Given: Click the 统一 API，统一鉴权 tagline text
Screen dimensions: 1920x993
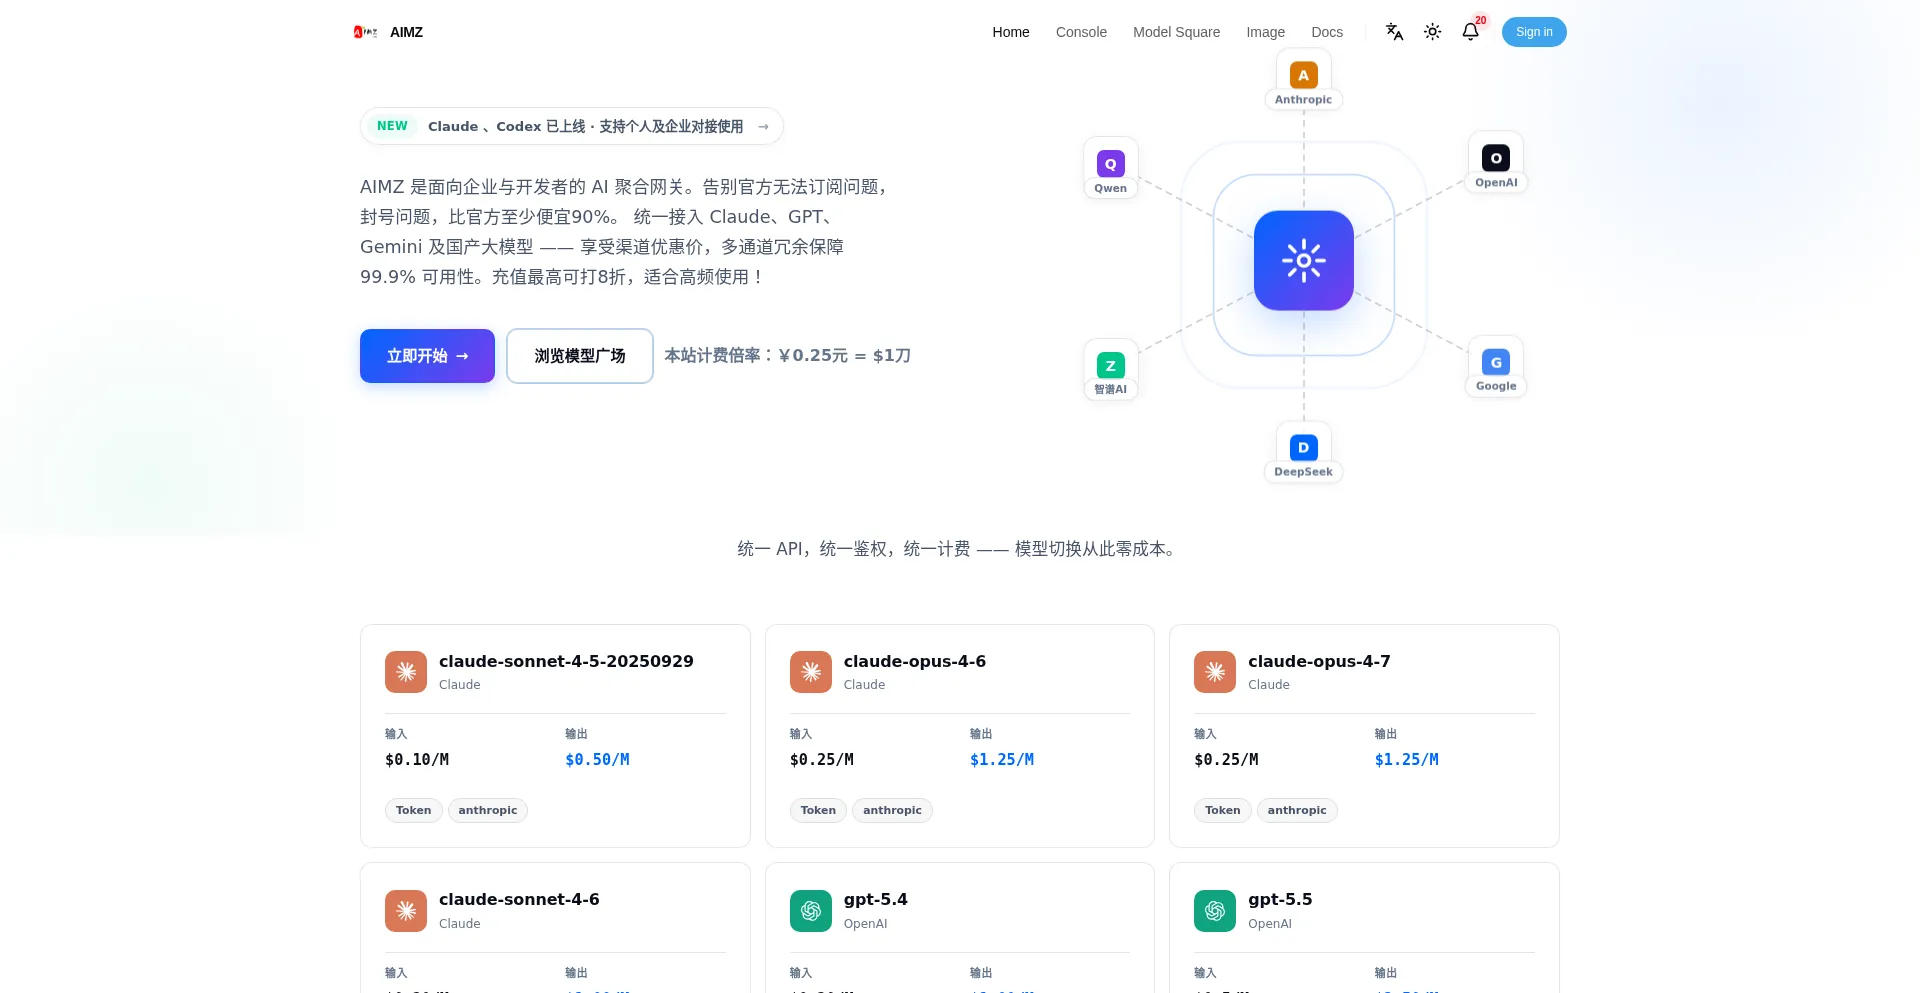Looking at the screenshot, I should [x=959, y=549].
